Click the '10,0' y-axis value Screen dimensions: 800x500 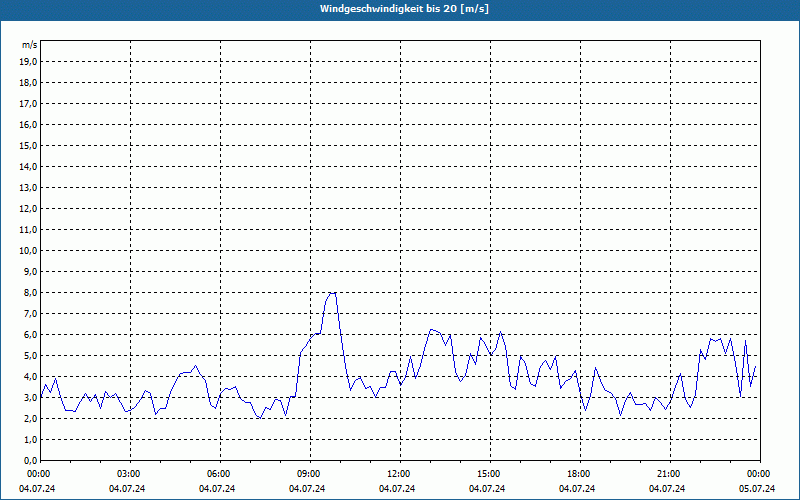29,251
